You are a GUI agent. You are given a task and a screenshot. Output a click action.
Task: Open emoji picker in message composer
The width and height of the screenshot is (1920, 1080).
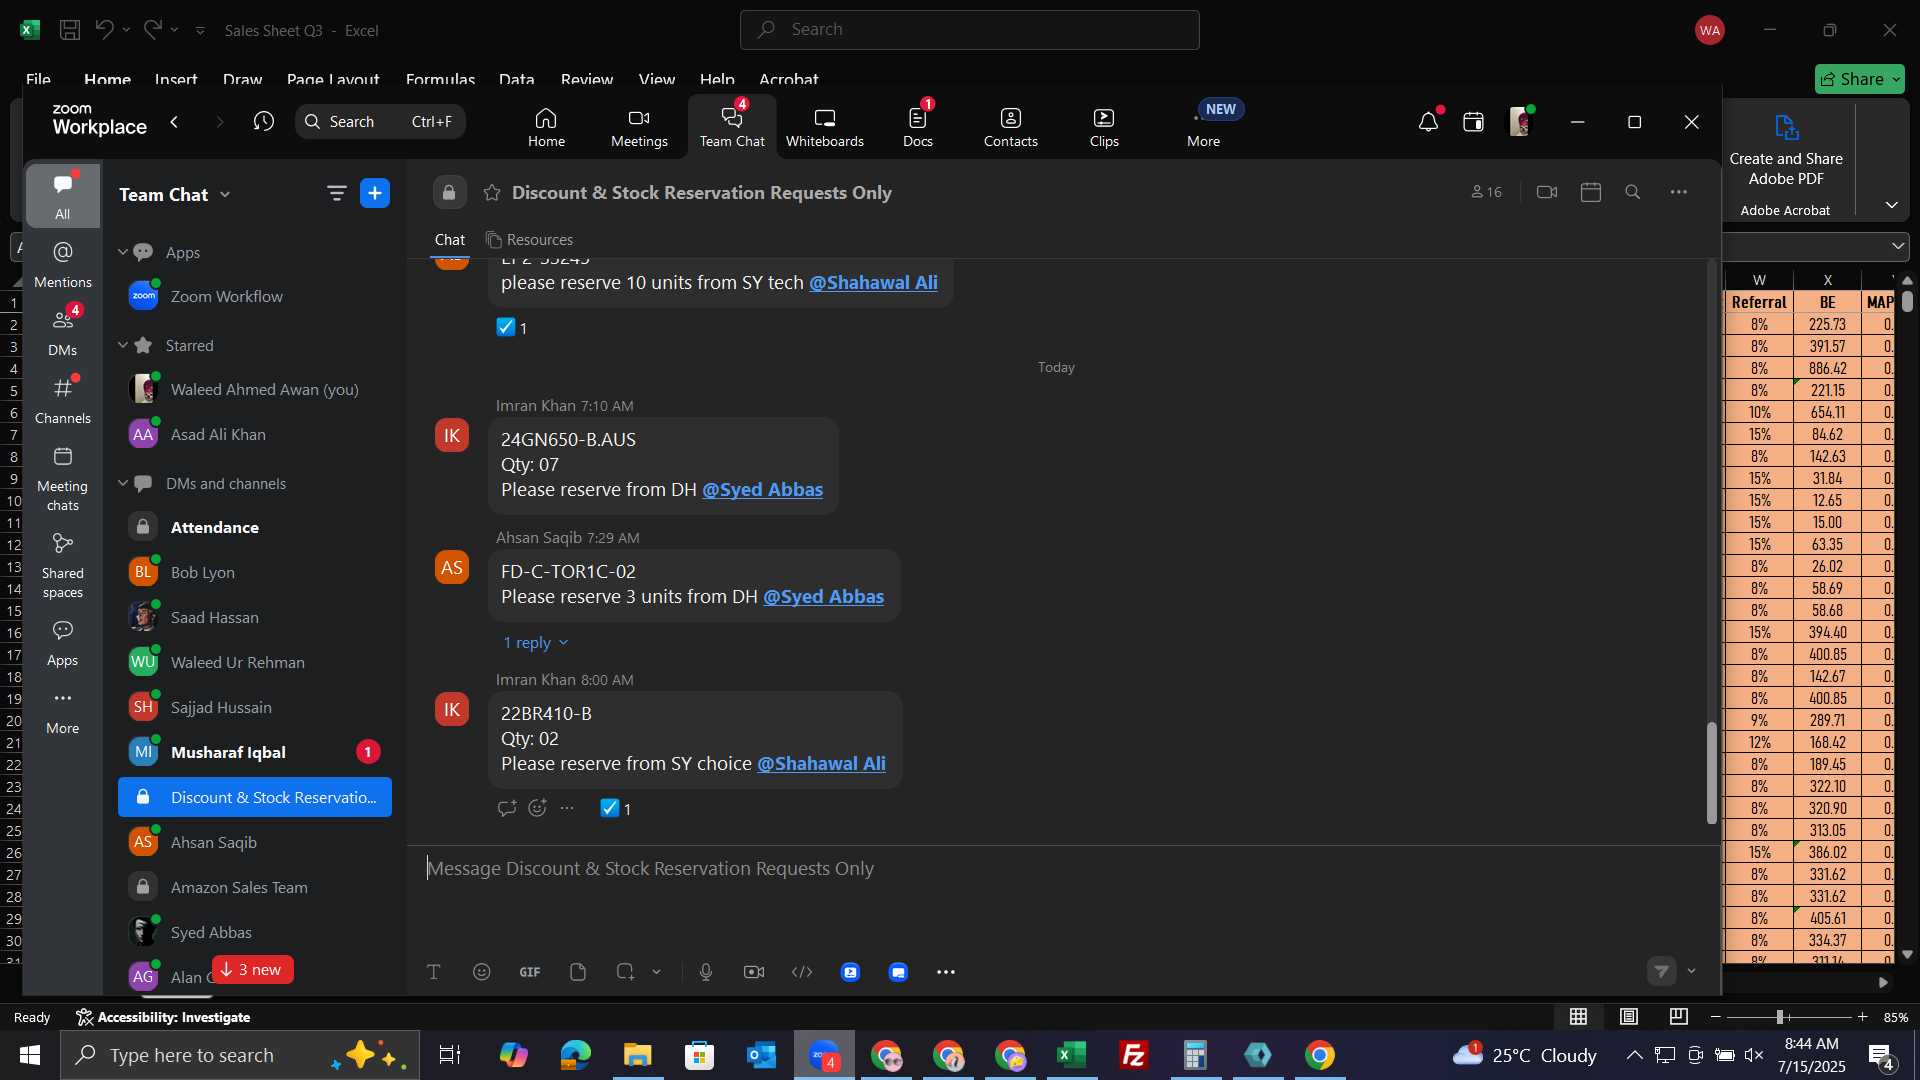(482, 972)
